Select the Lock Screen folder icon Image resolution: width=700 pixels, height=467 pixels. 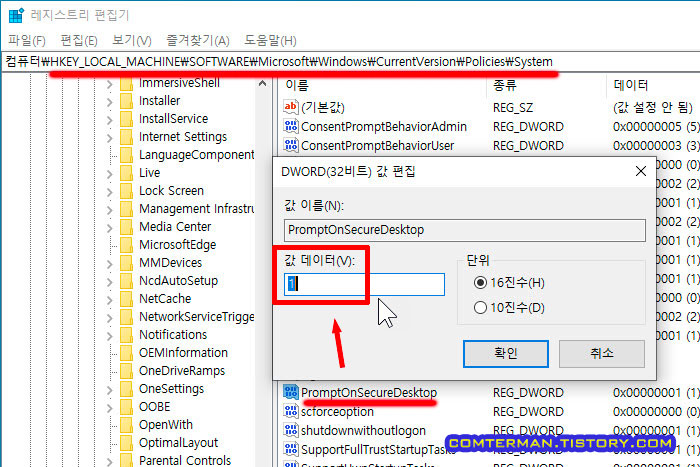click(126, 191)
